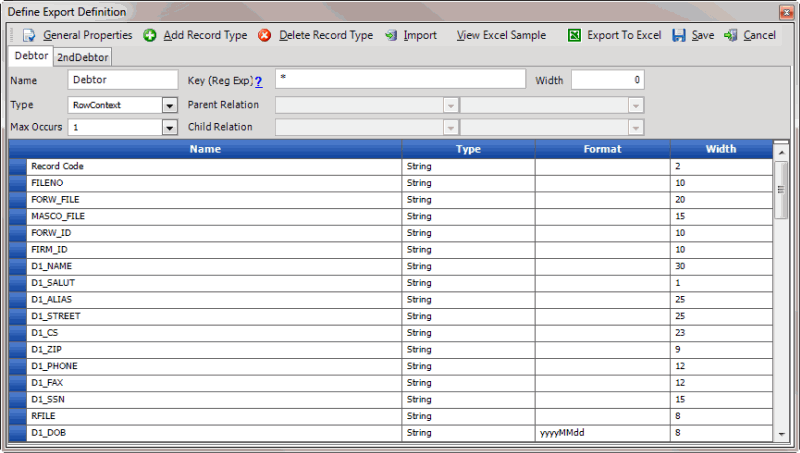Image resolution: width=800 pixels, height=453 pixels.
Task: Click View Excel Sample button
Action: [501, 35]
